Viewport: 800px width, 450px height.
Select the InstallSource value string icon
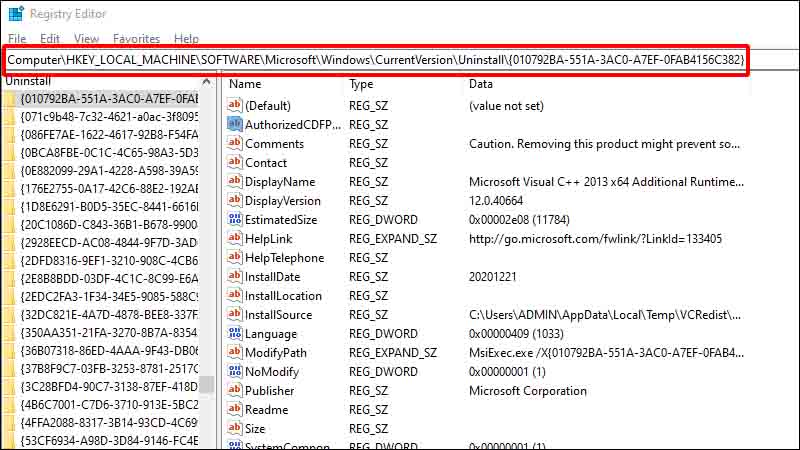235,314
